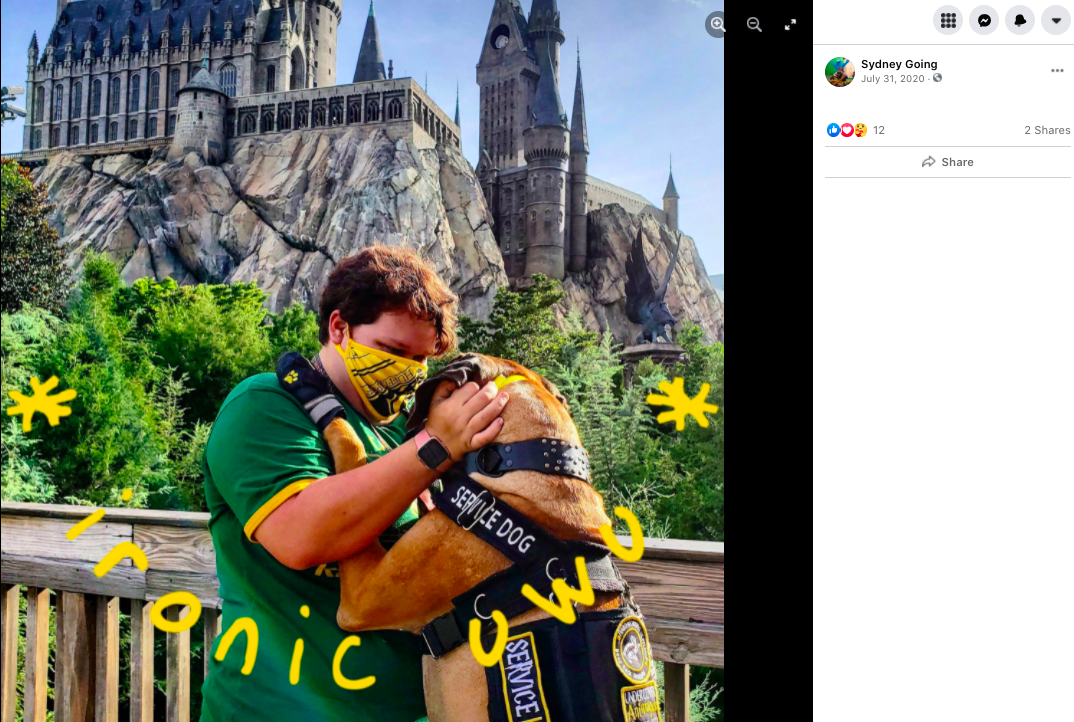The width and height of the screenshot is (1074, 722).
Task: Click the public audience globe icon
Action: click(x=938, y=78)
